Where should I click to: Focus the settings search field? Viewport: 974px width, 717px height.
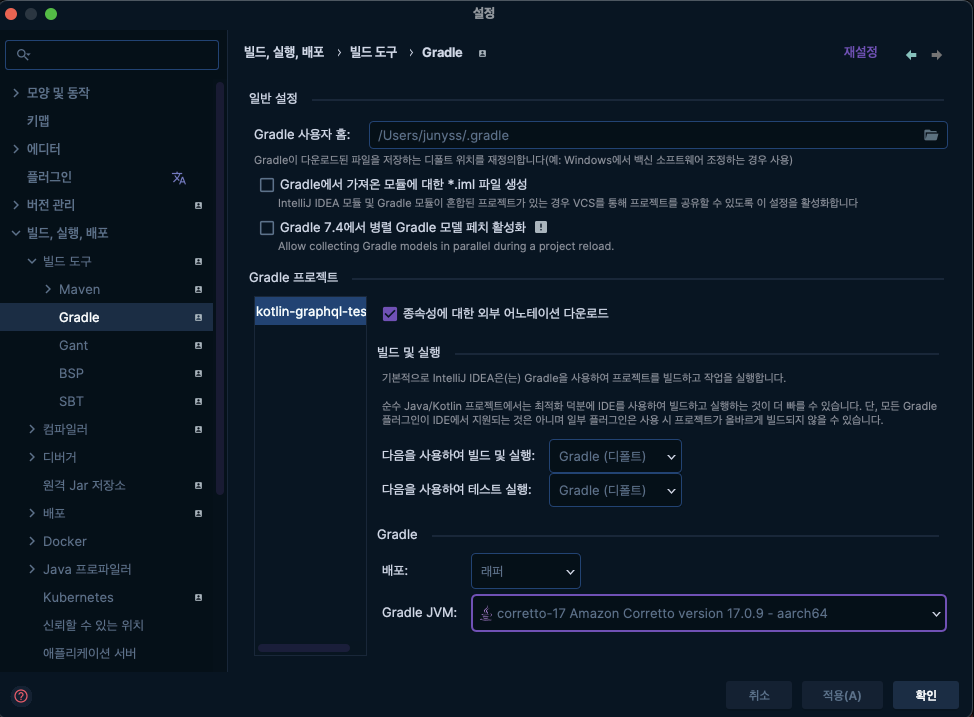(112, 55)
